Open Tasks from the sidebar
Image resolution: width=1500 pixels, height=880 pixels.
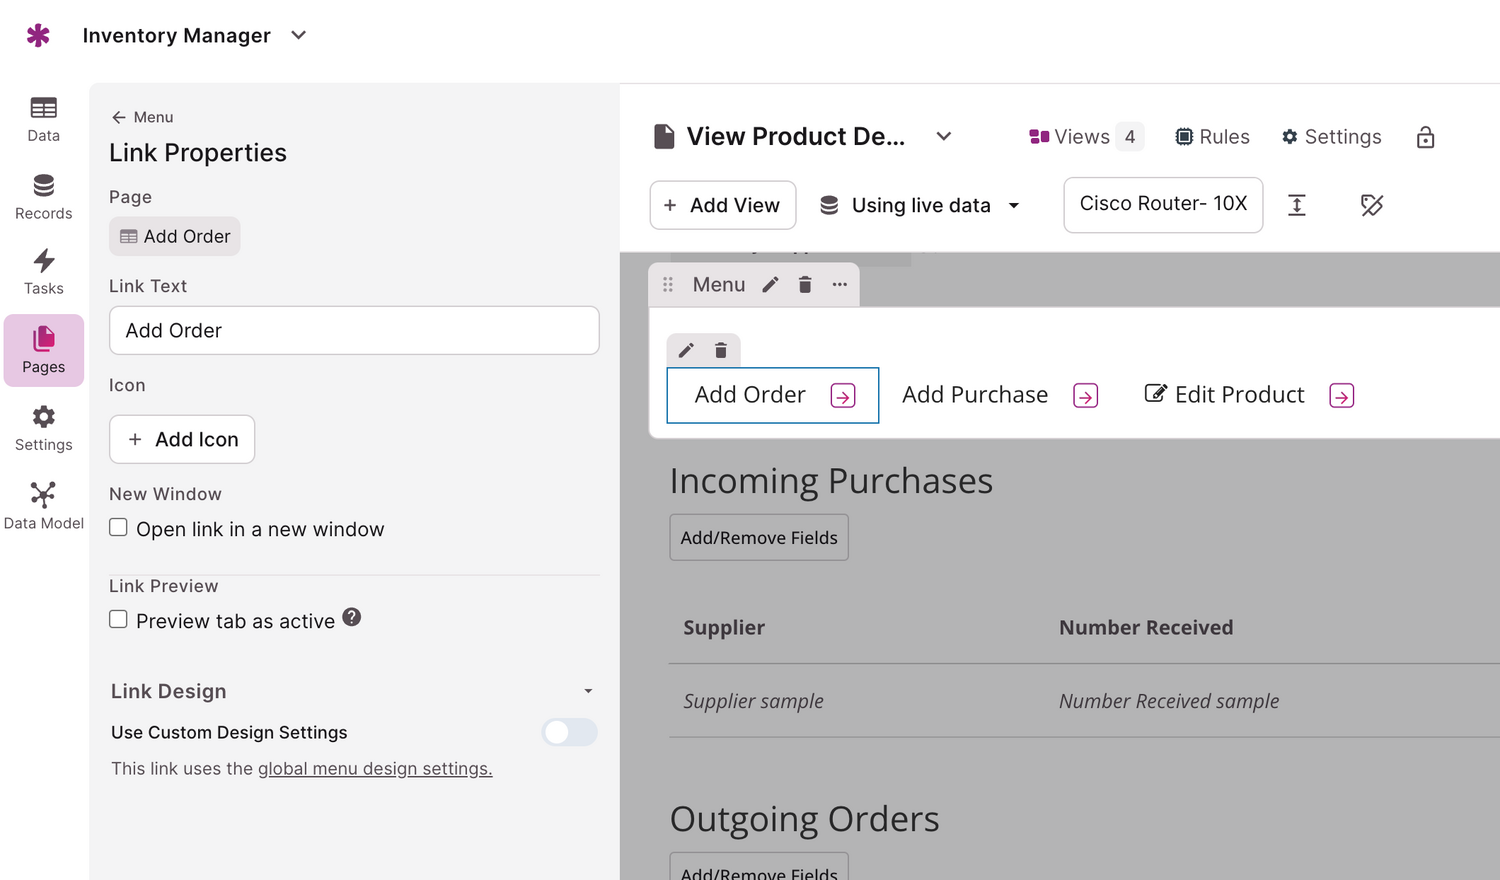[x=43, y=273]
